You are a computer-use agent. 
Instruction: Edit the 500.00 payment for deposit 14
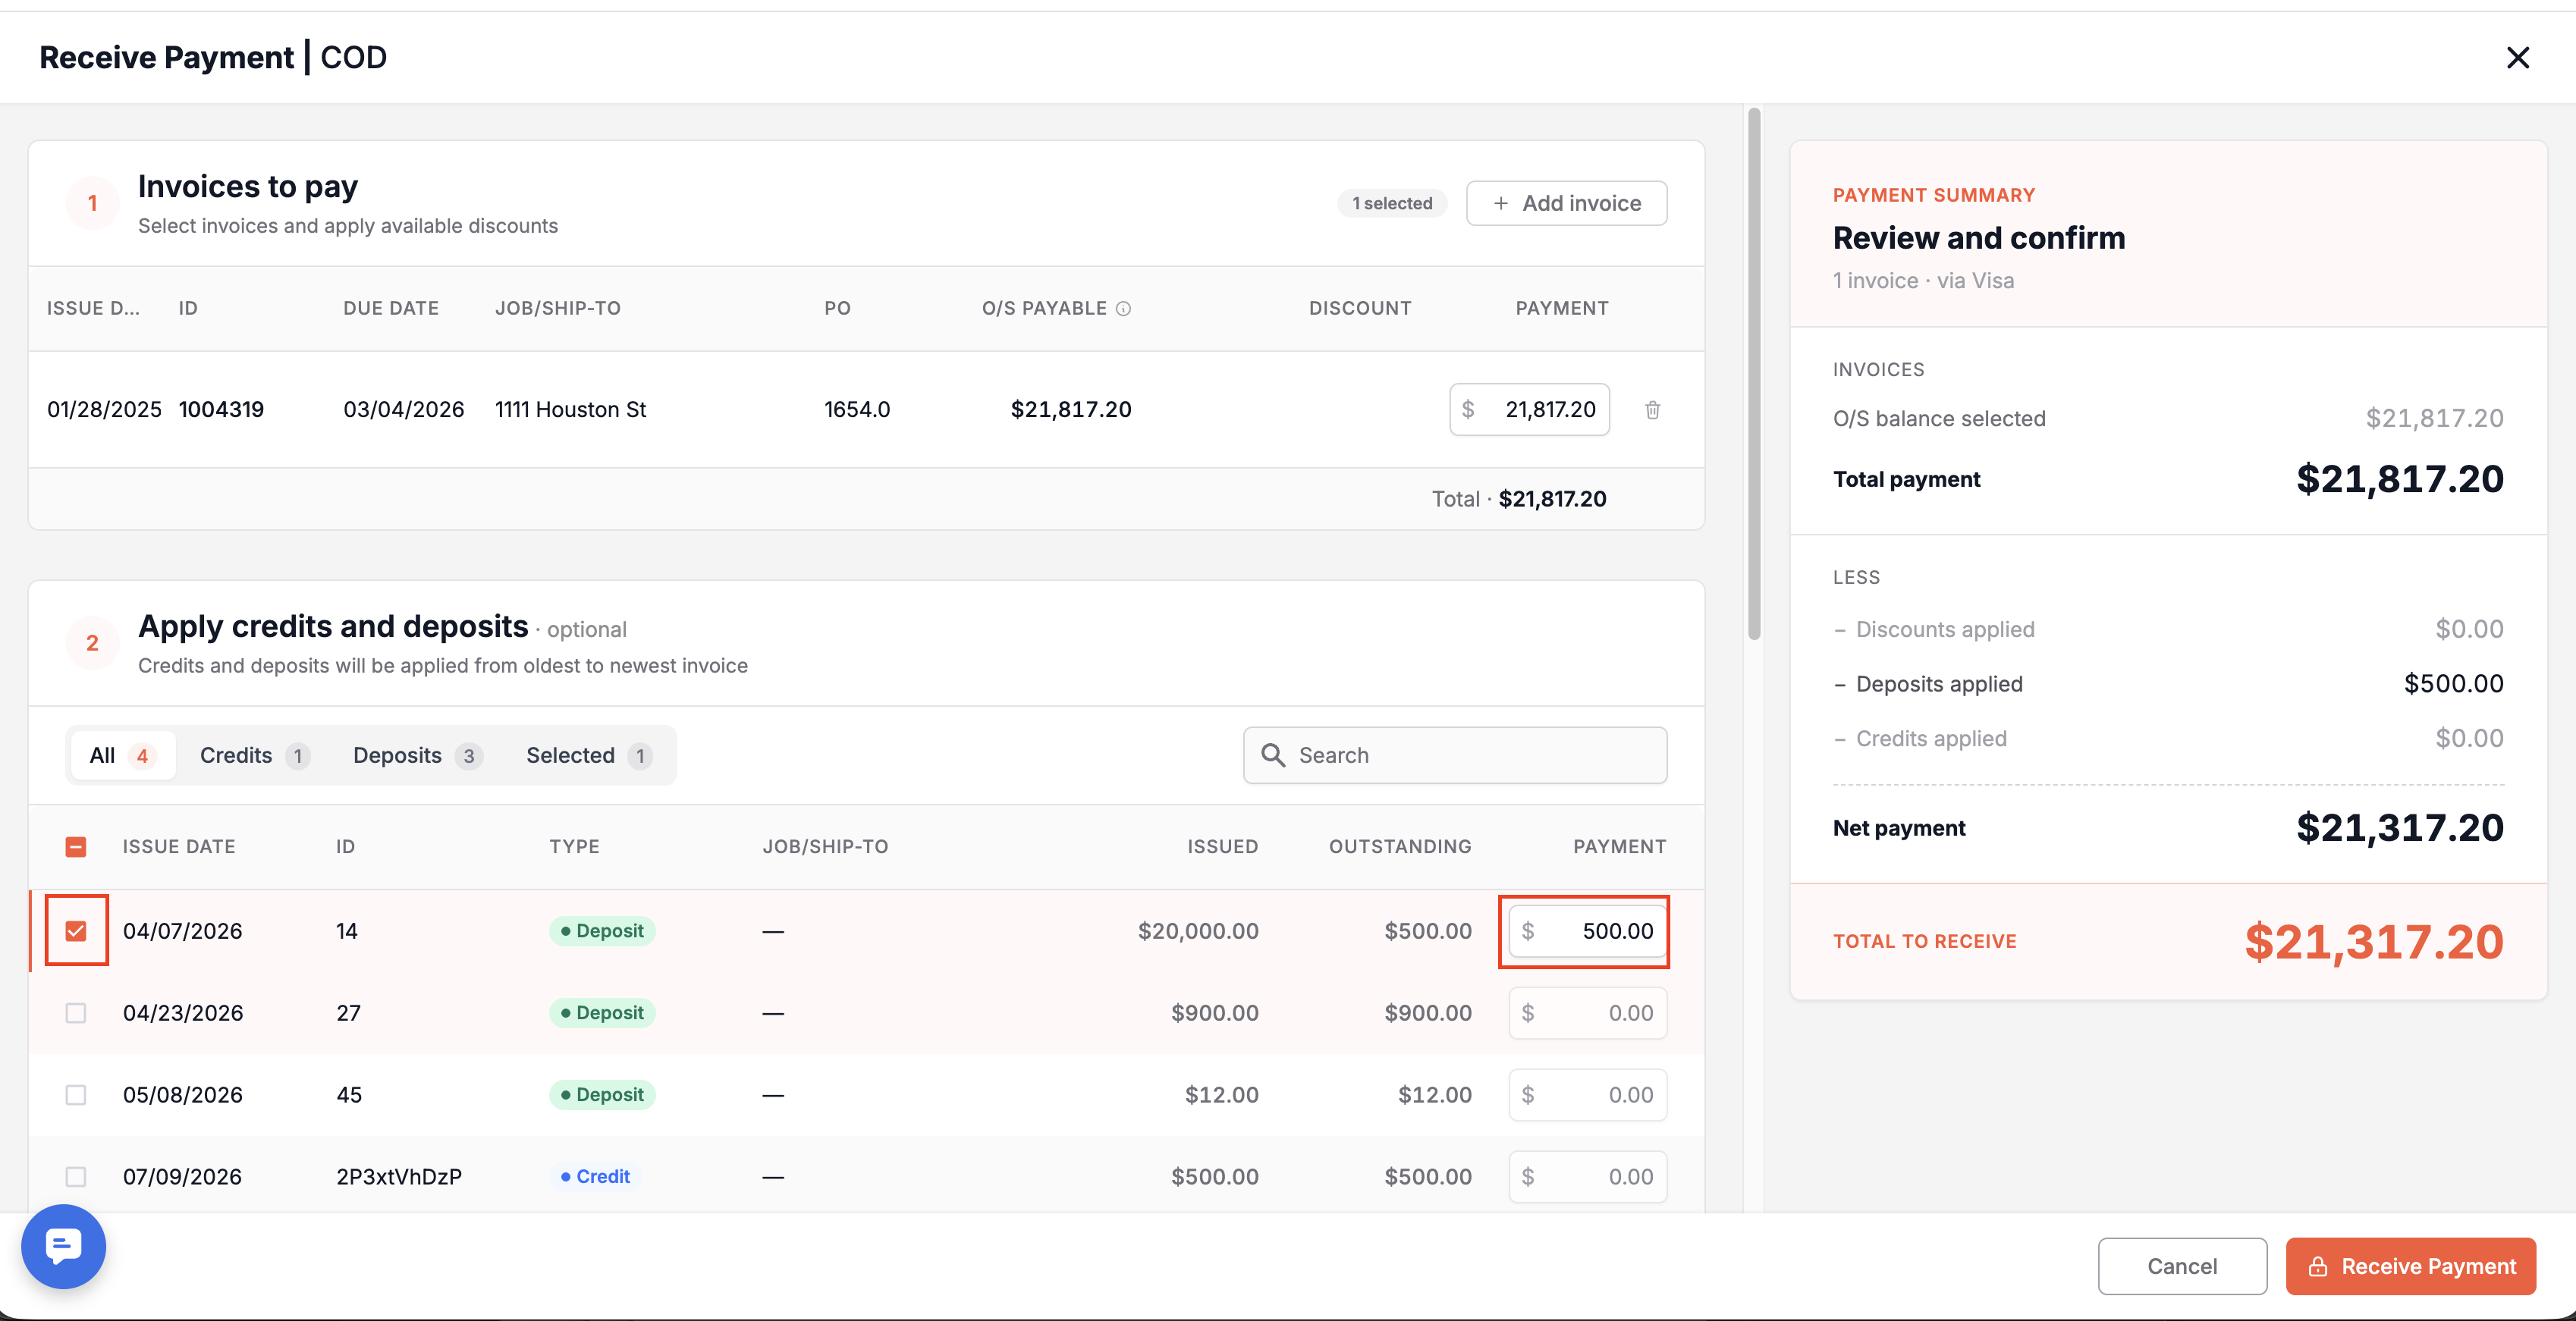point(1587,931)
